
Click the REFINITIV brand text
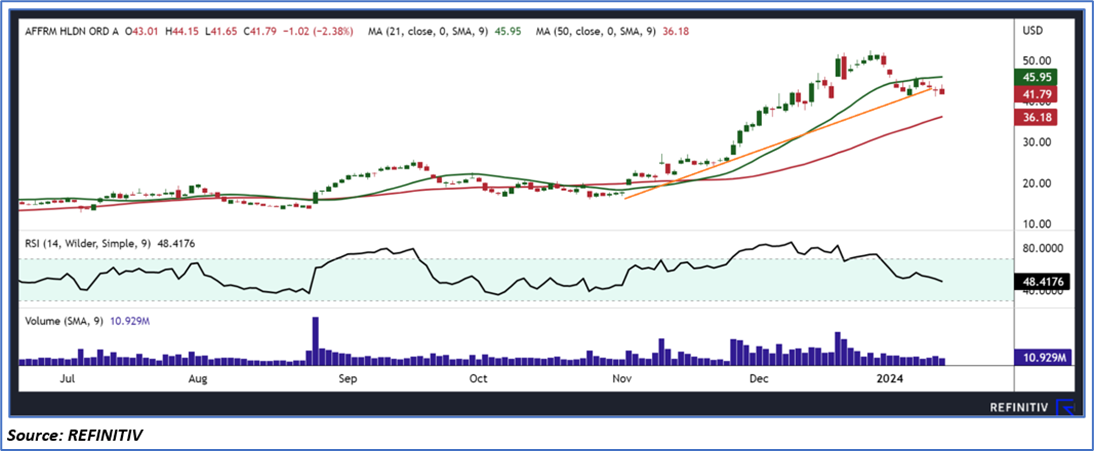click(x=1019, y=408)
